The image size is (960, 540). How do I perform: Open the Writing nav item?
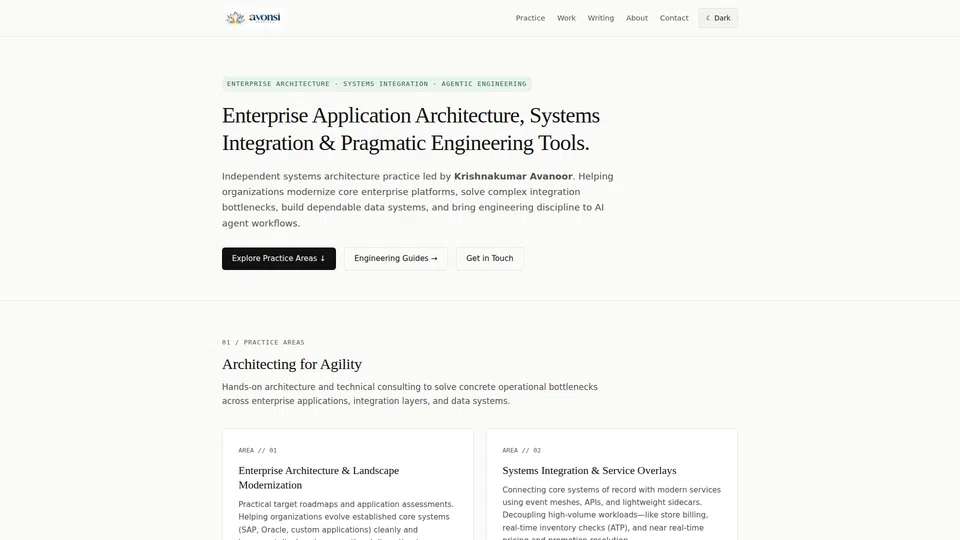[x=601, y=18]
